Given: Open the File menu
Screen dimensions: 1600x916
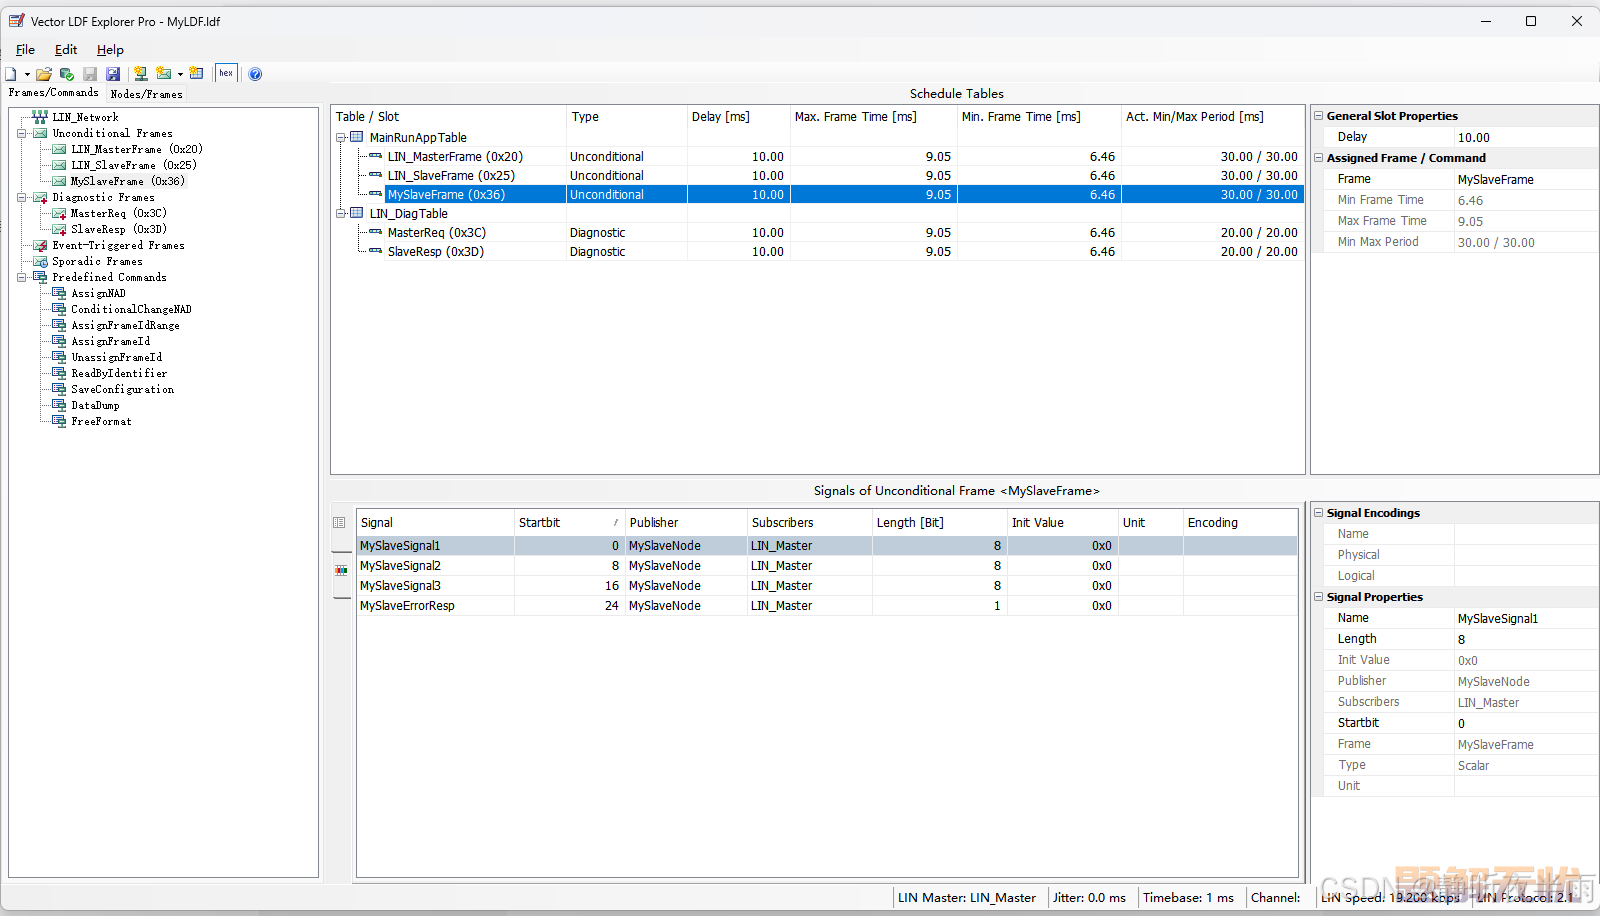Looking at the screenshot, I should point(26,50).
